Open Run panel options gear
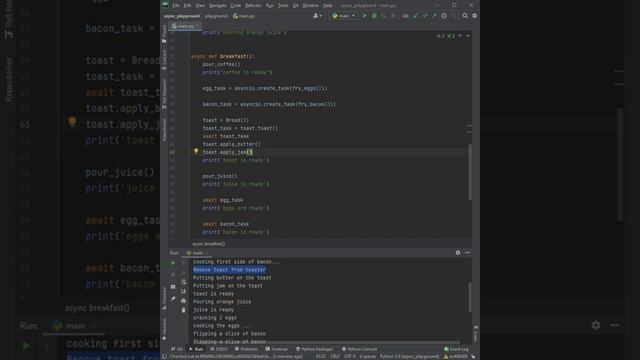Viewport: 640px width, 360px height. pyautogui.click(x=458, y=253)
